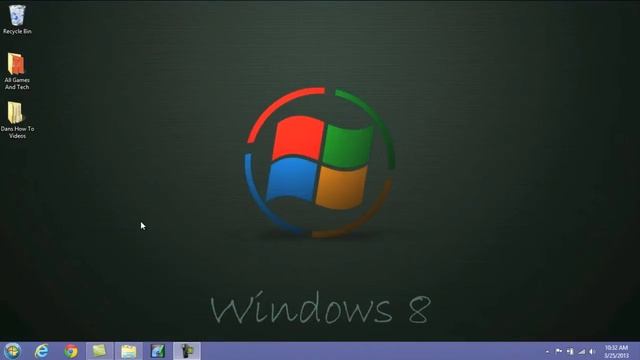
Task: Open the Action Center flag icon
Action: point(559,351)
